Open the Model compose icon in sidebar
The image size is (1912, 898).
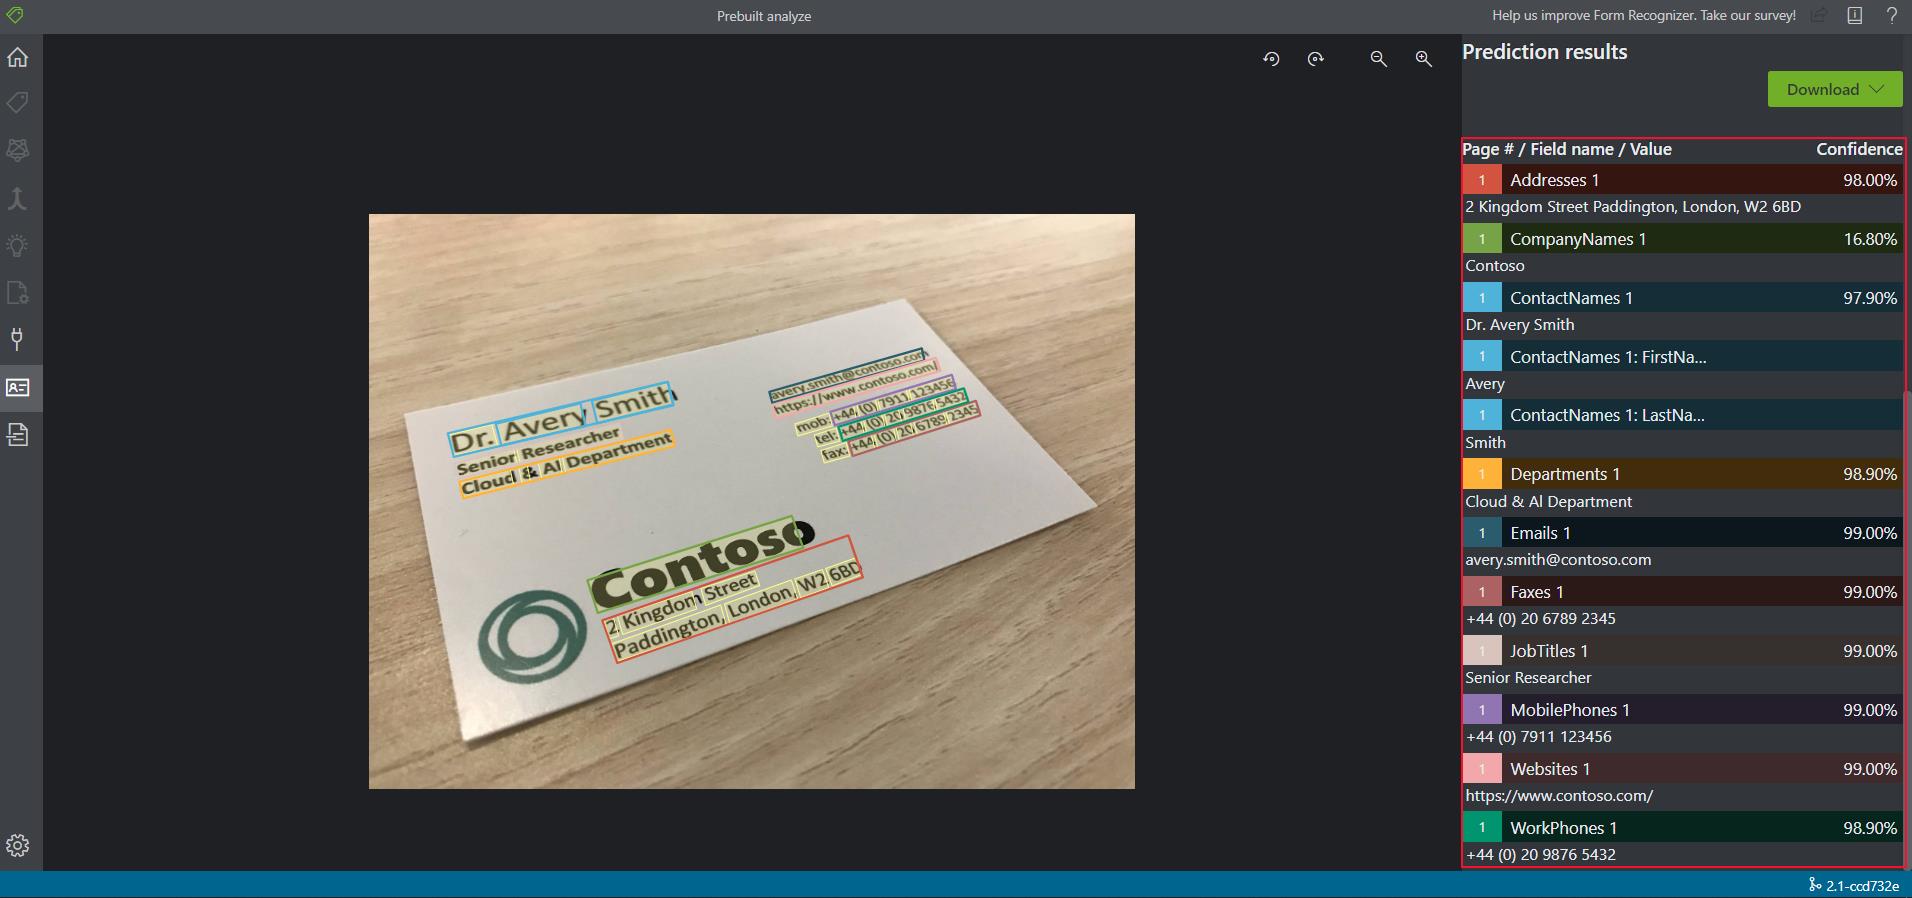coord(18,197)
